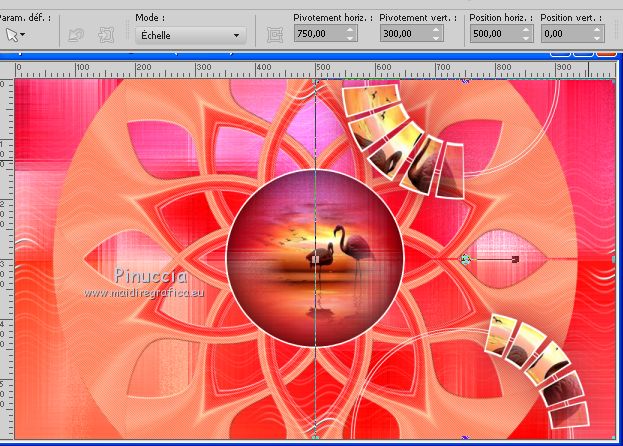Increase Pivotement vert. with up arrow
Viewport: 623px width, 446px height.
(436, 30)
